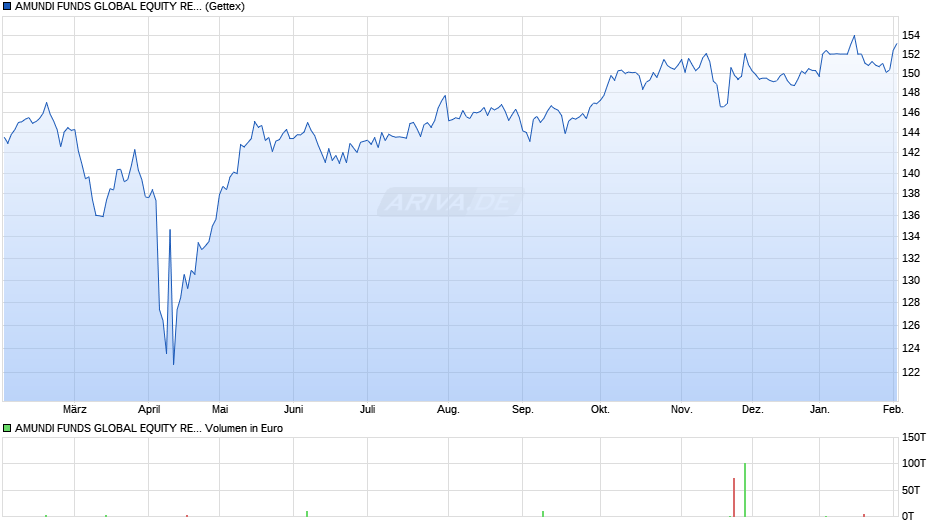Select the 'Jan.' month label

point(820,409)
